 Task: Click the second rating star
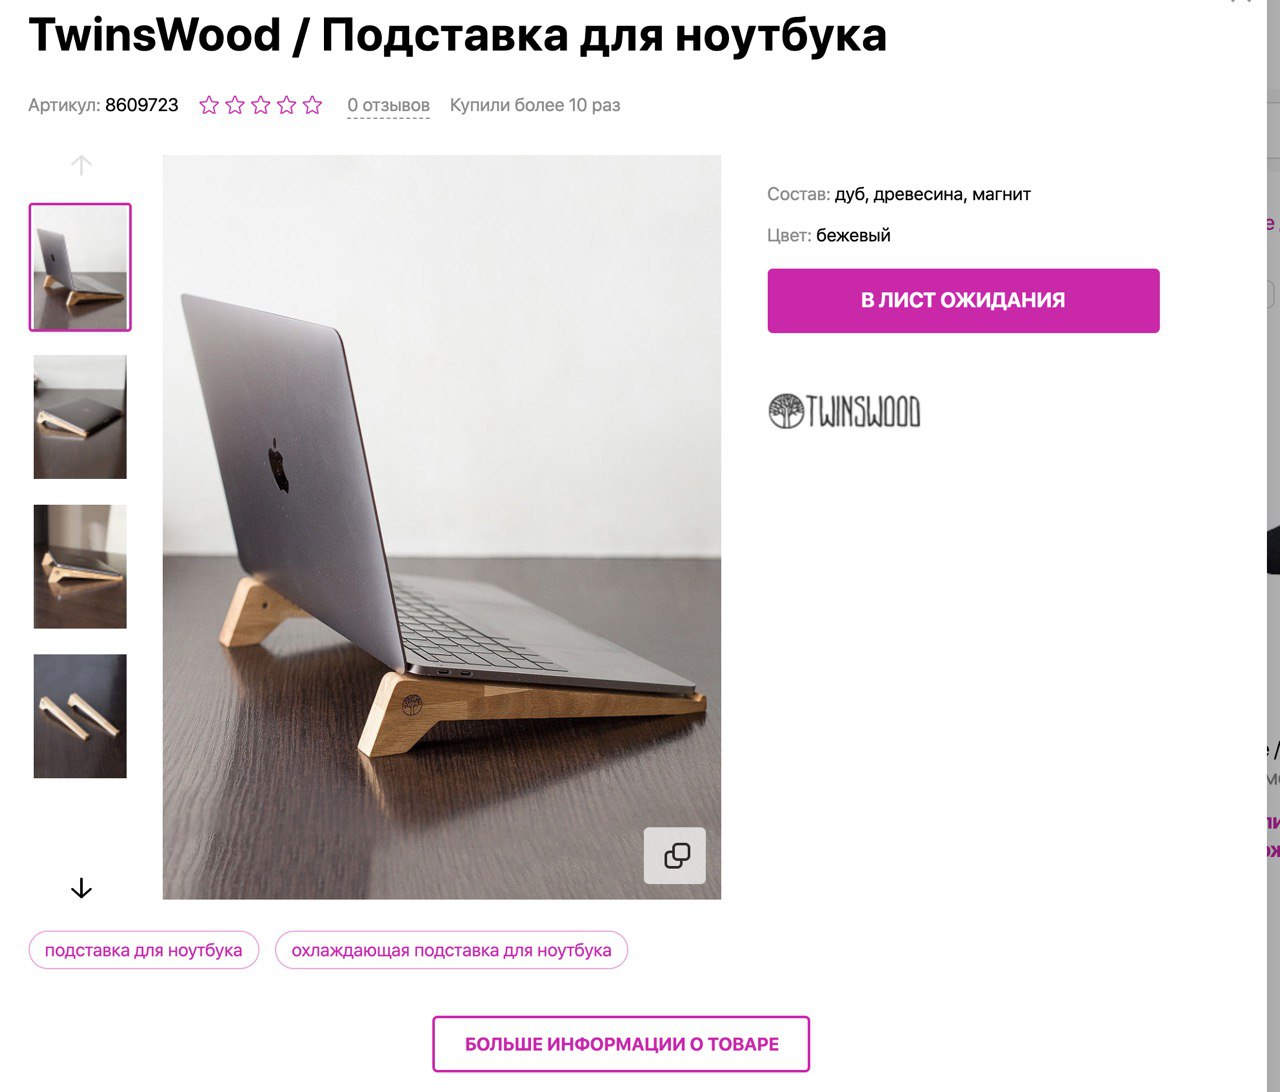pyautogui.click(x=235, y=105)
